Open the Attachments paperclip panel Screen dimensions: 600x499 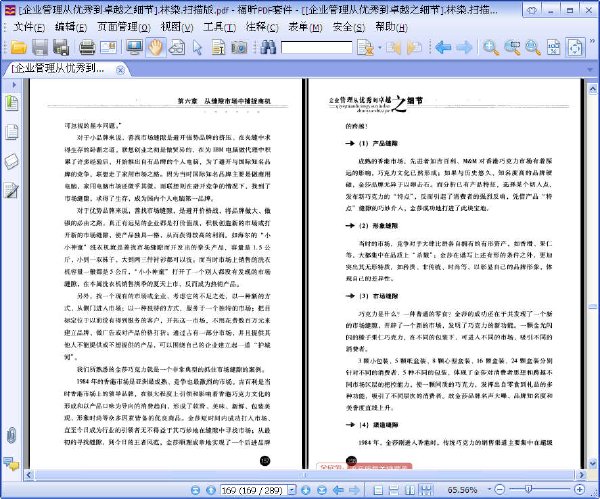[x=11, y=435]
